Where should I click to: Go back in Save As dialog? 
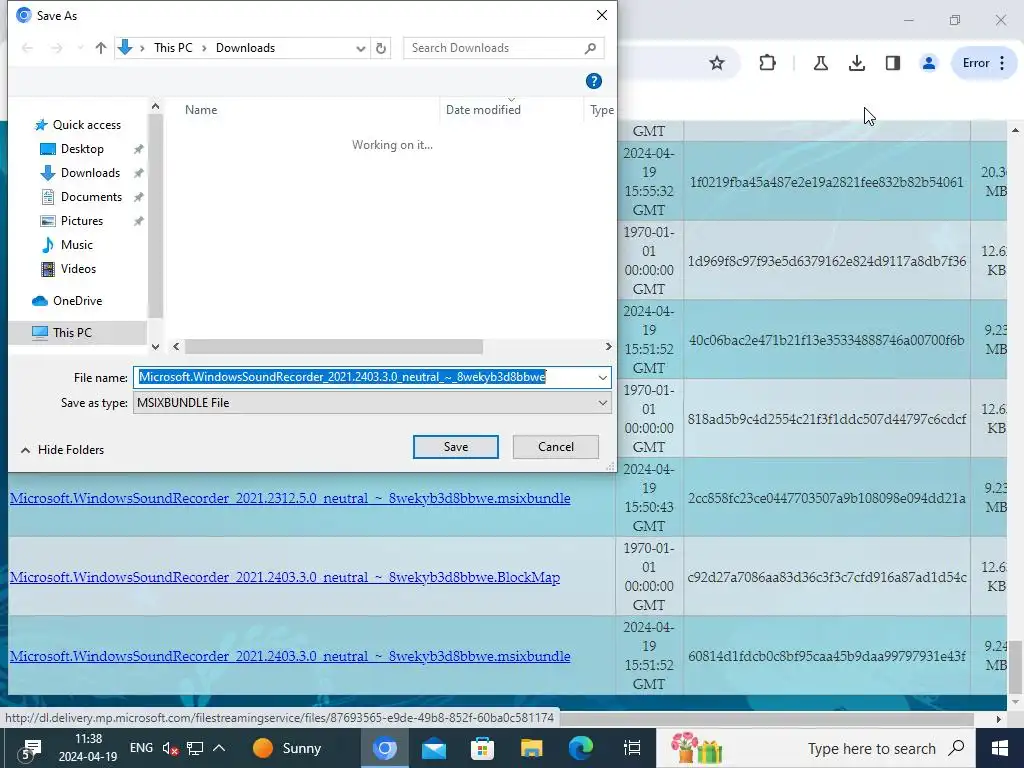[27, 48]
